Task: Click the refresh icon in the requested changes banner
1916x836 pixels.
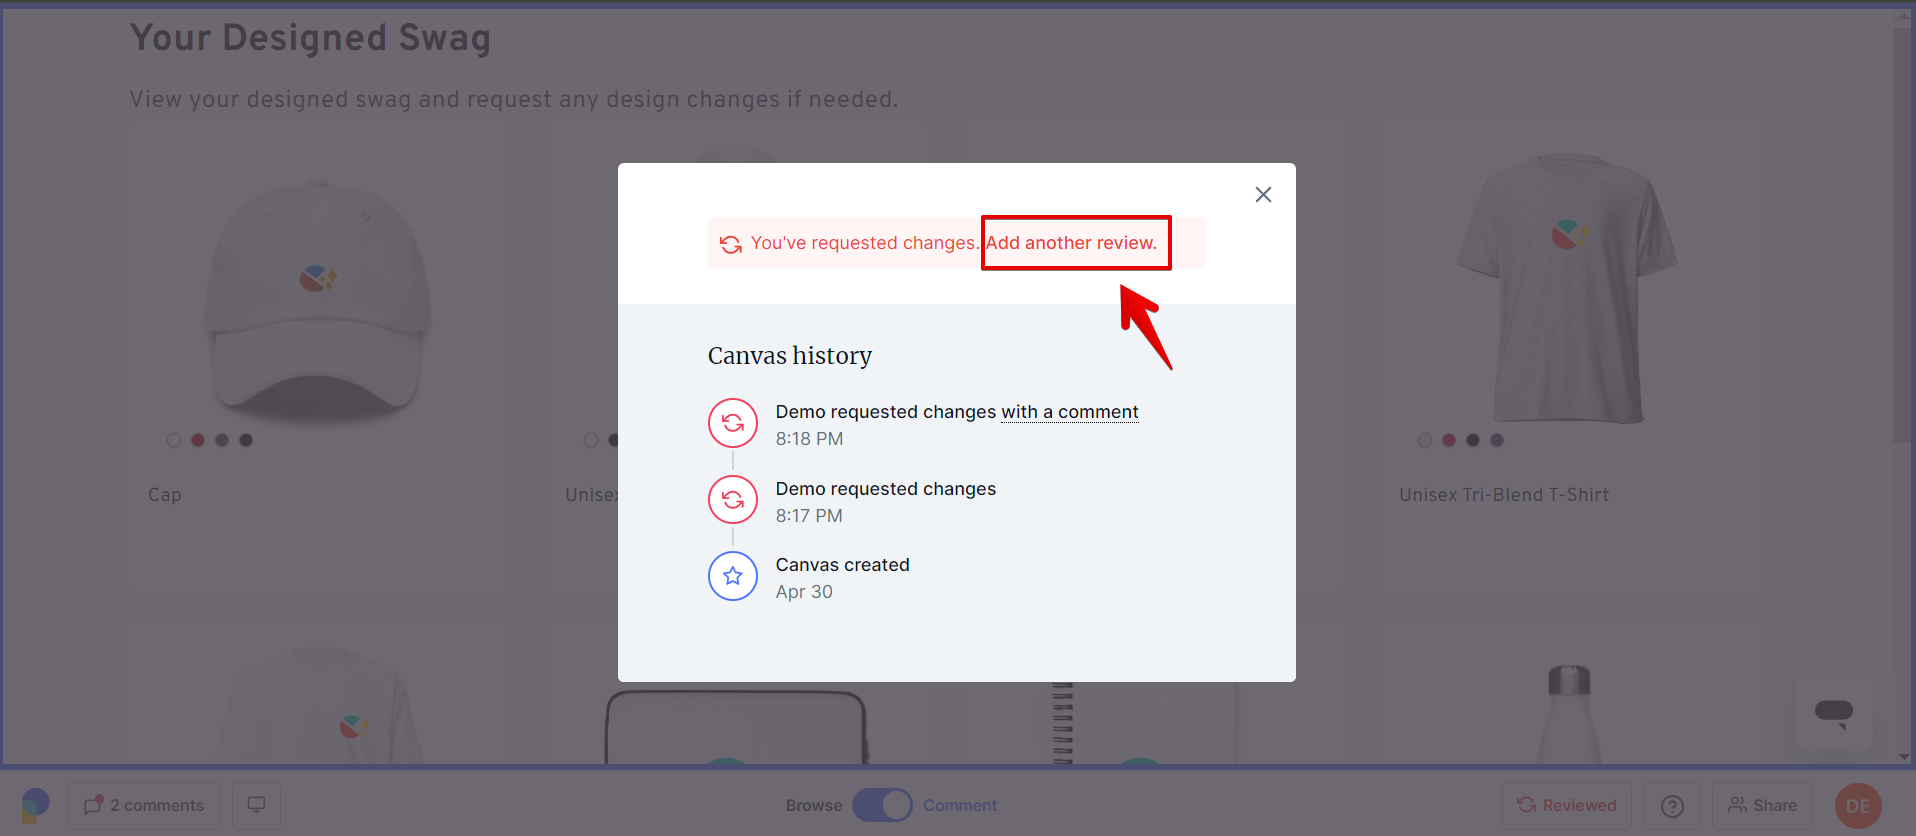Action: pyautogui.click(x=731, y=244)
